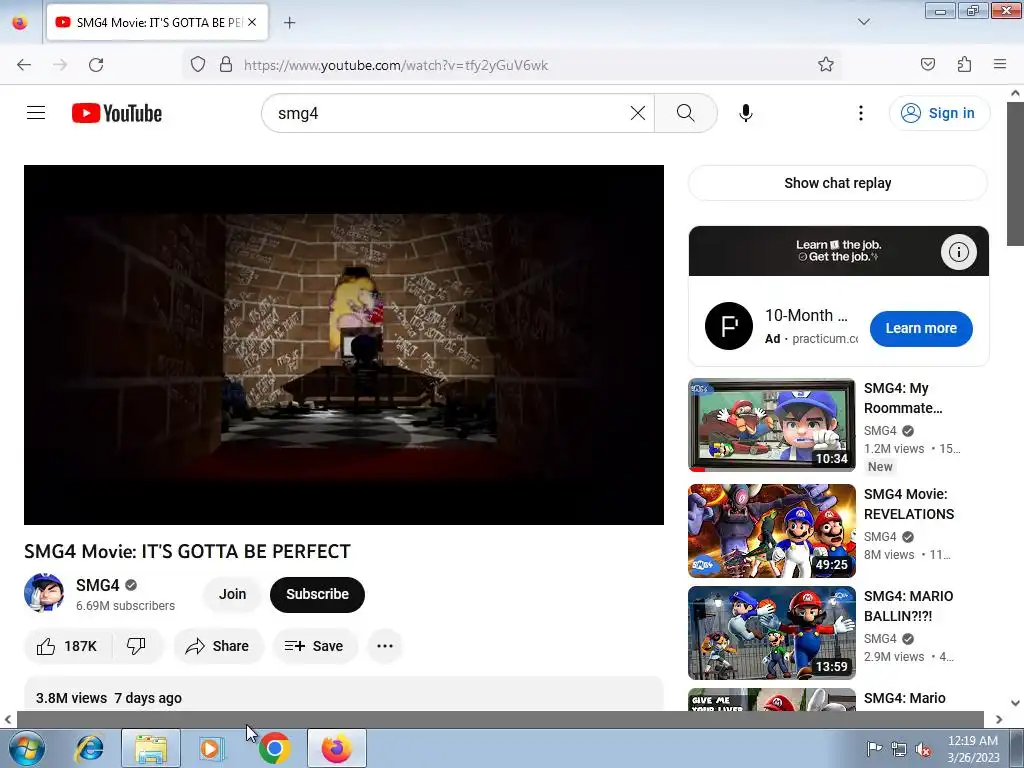The width and height of the screenshot is (1024, 768).
Task: Close the SMG4 Movie tab
Action: (x=252, y=22)
